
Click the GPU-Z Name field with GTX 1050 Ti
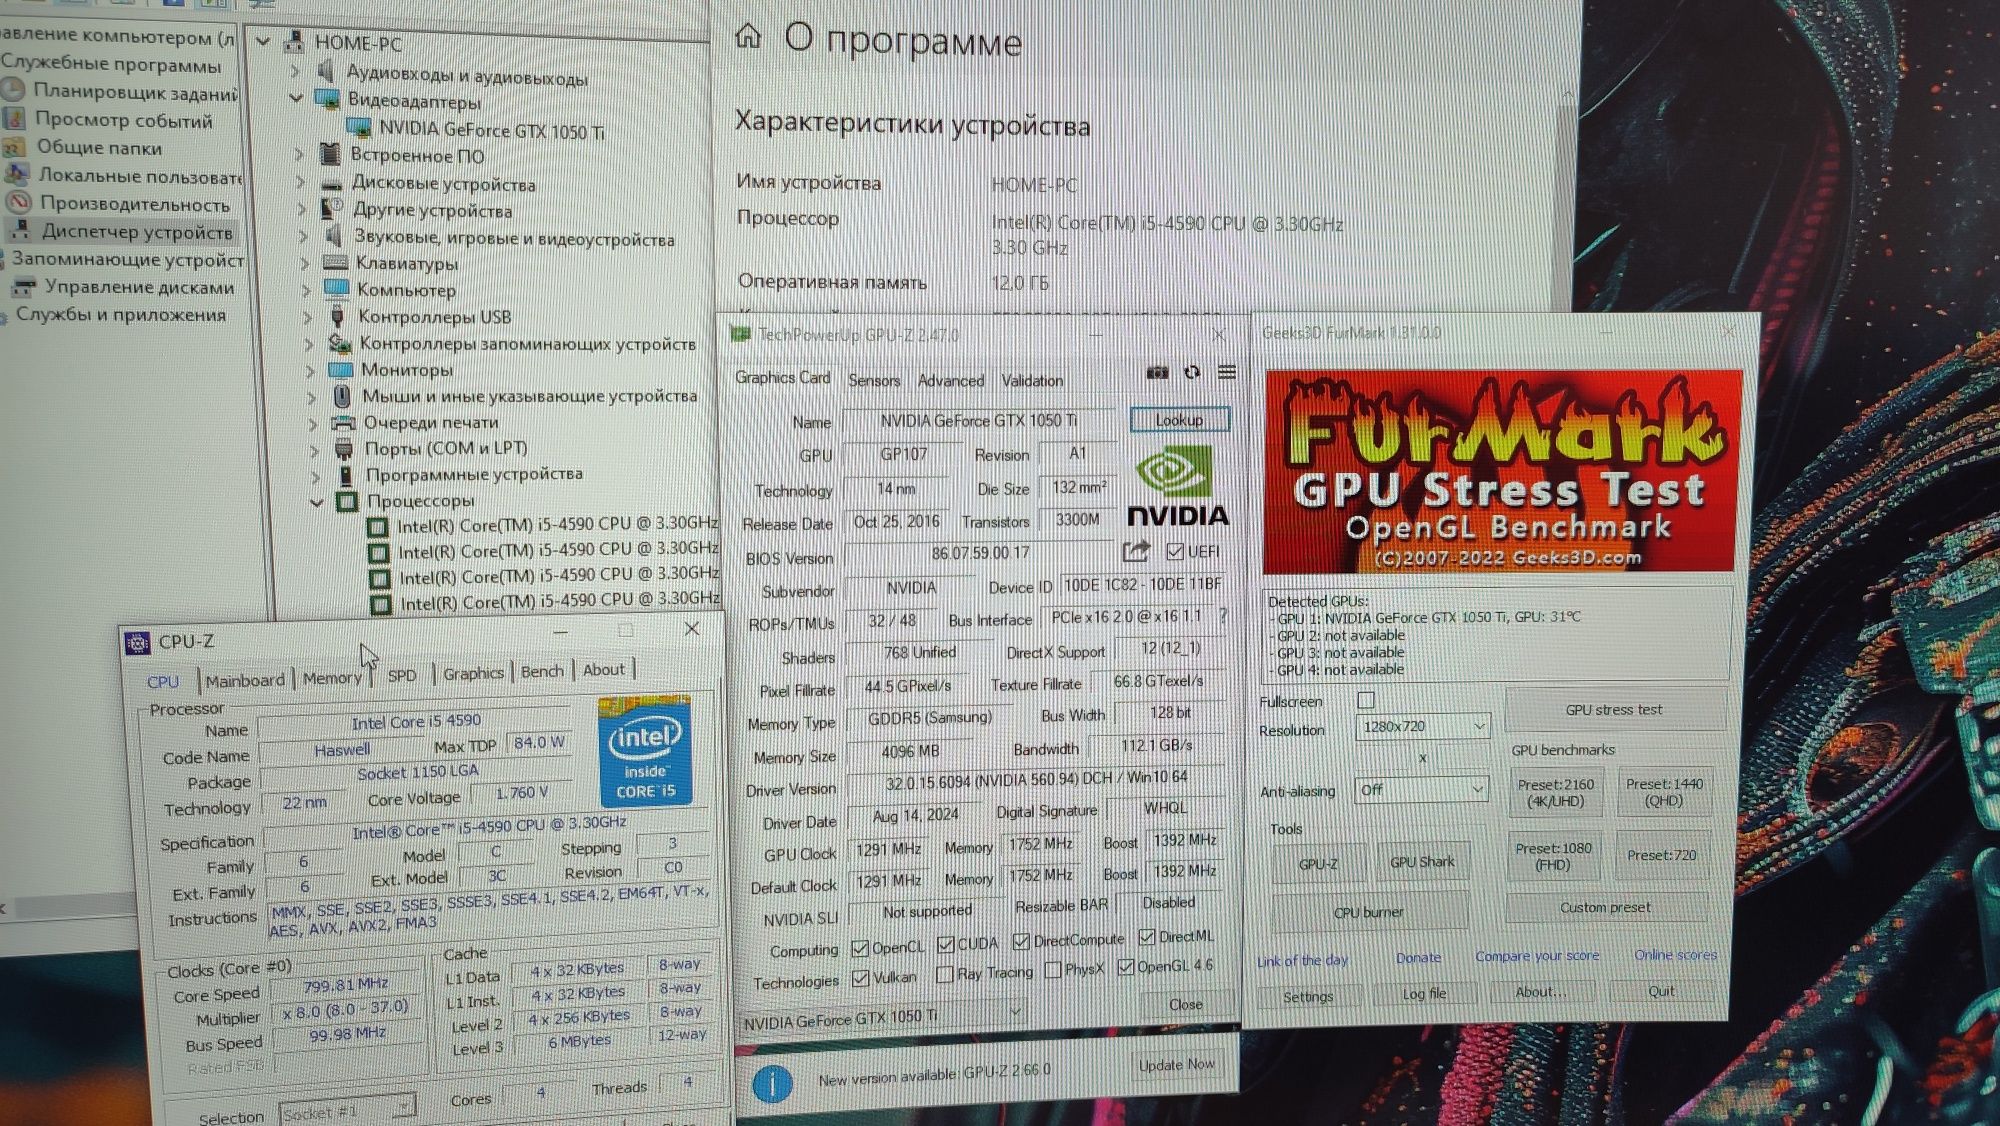click(x=979, y=421)
